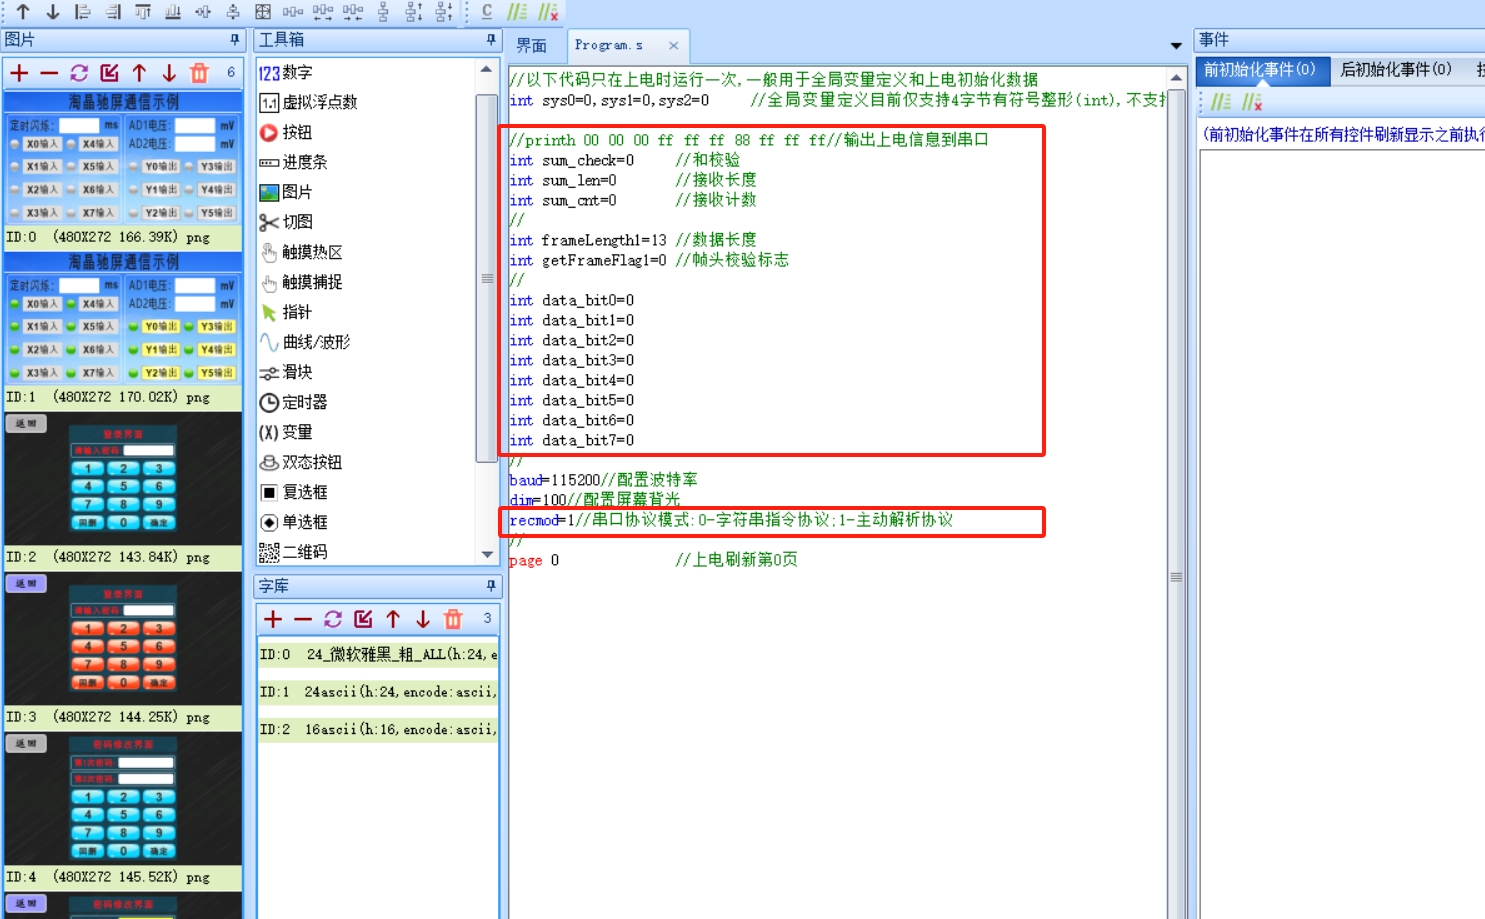Select the 按钮 control in toolbox
The image size is (1485, 919).
point(286,132)
